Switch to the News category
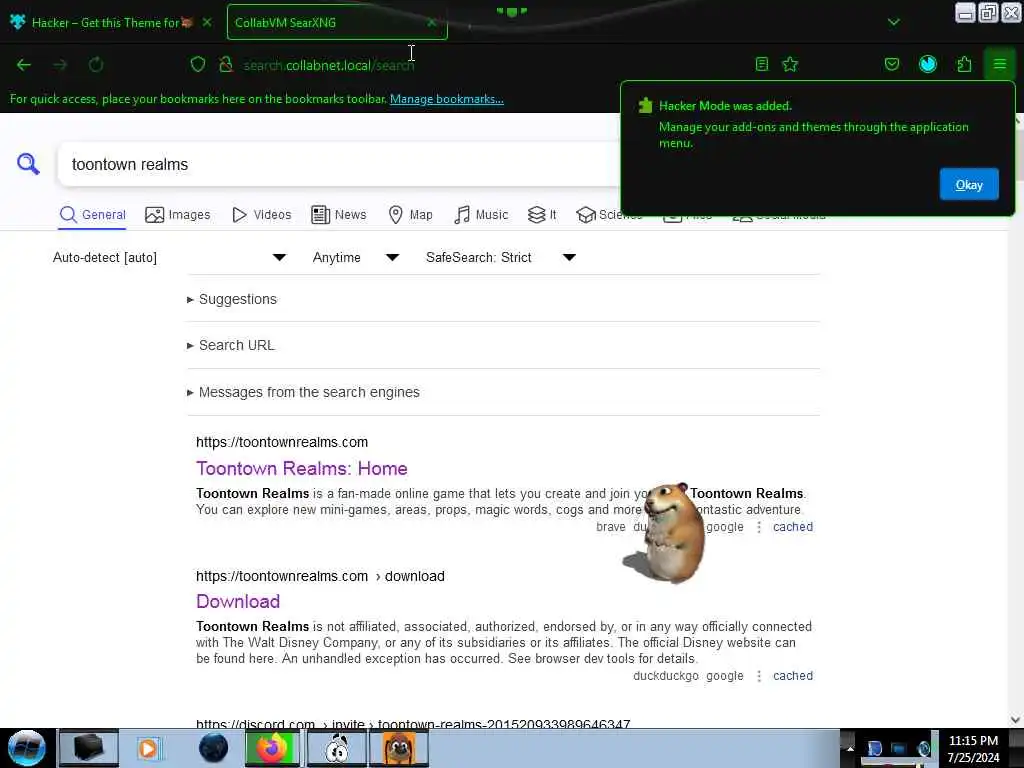 point(338,215)
